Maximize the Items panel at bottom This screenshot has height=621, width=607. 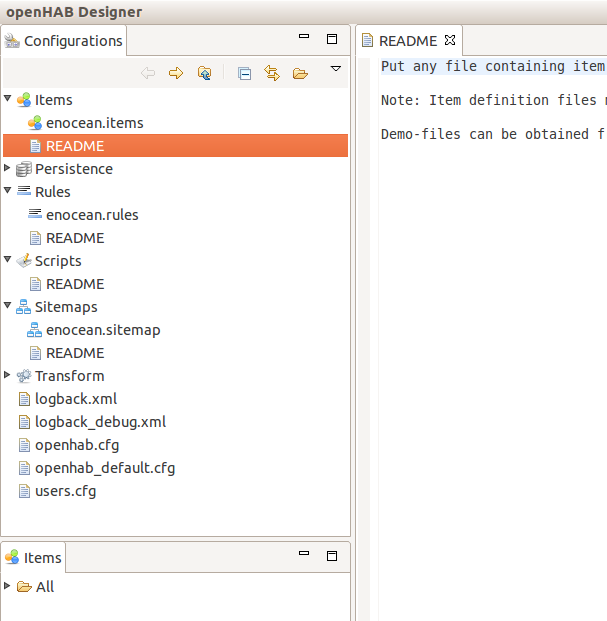pyautogui.click(x=332, y=556)
